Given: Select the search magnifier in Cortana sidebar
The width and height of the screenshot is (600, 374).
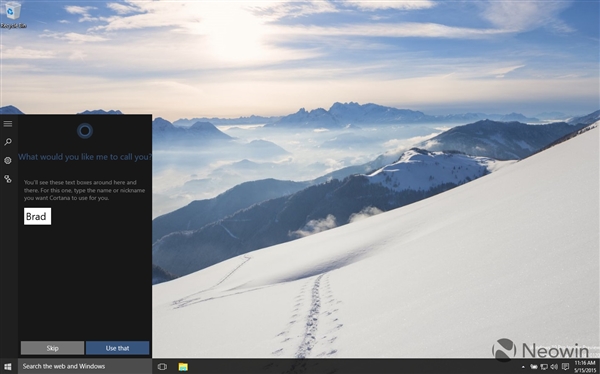Looking at the screenshot, I should 8,142.
